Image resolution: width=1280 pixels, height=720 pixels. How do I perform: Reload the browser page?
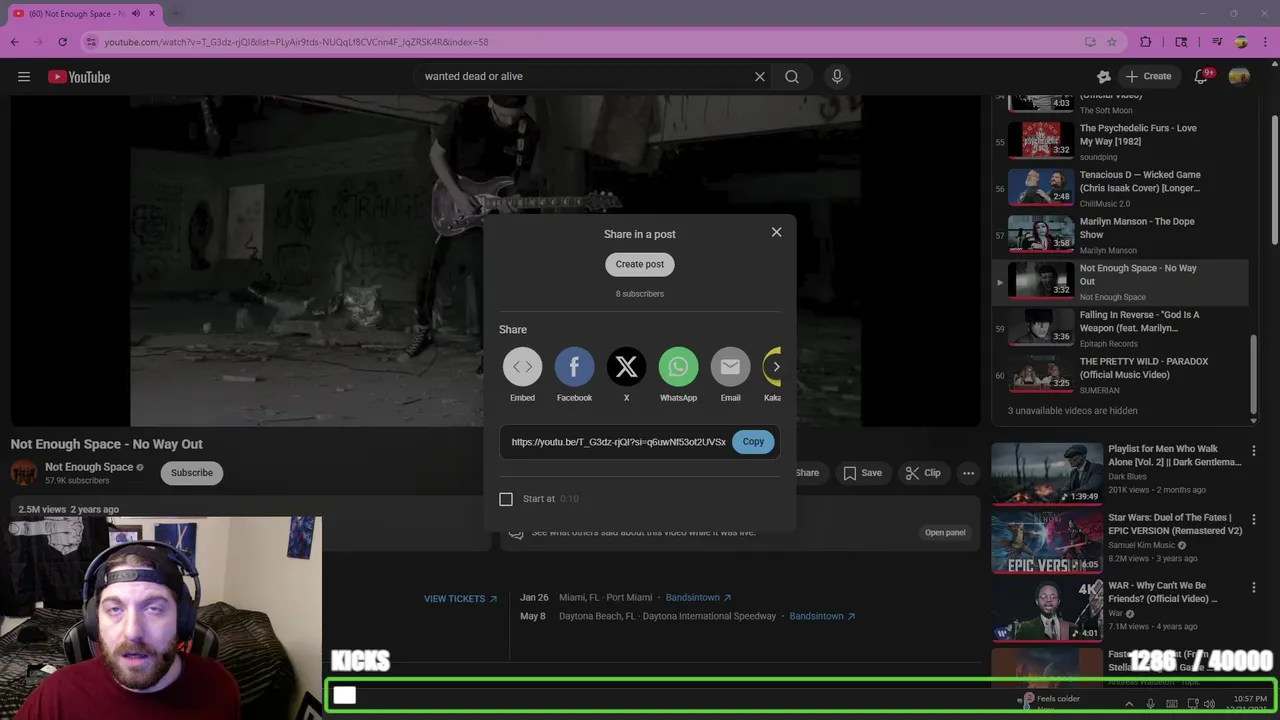(x=63, y=42)
